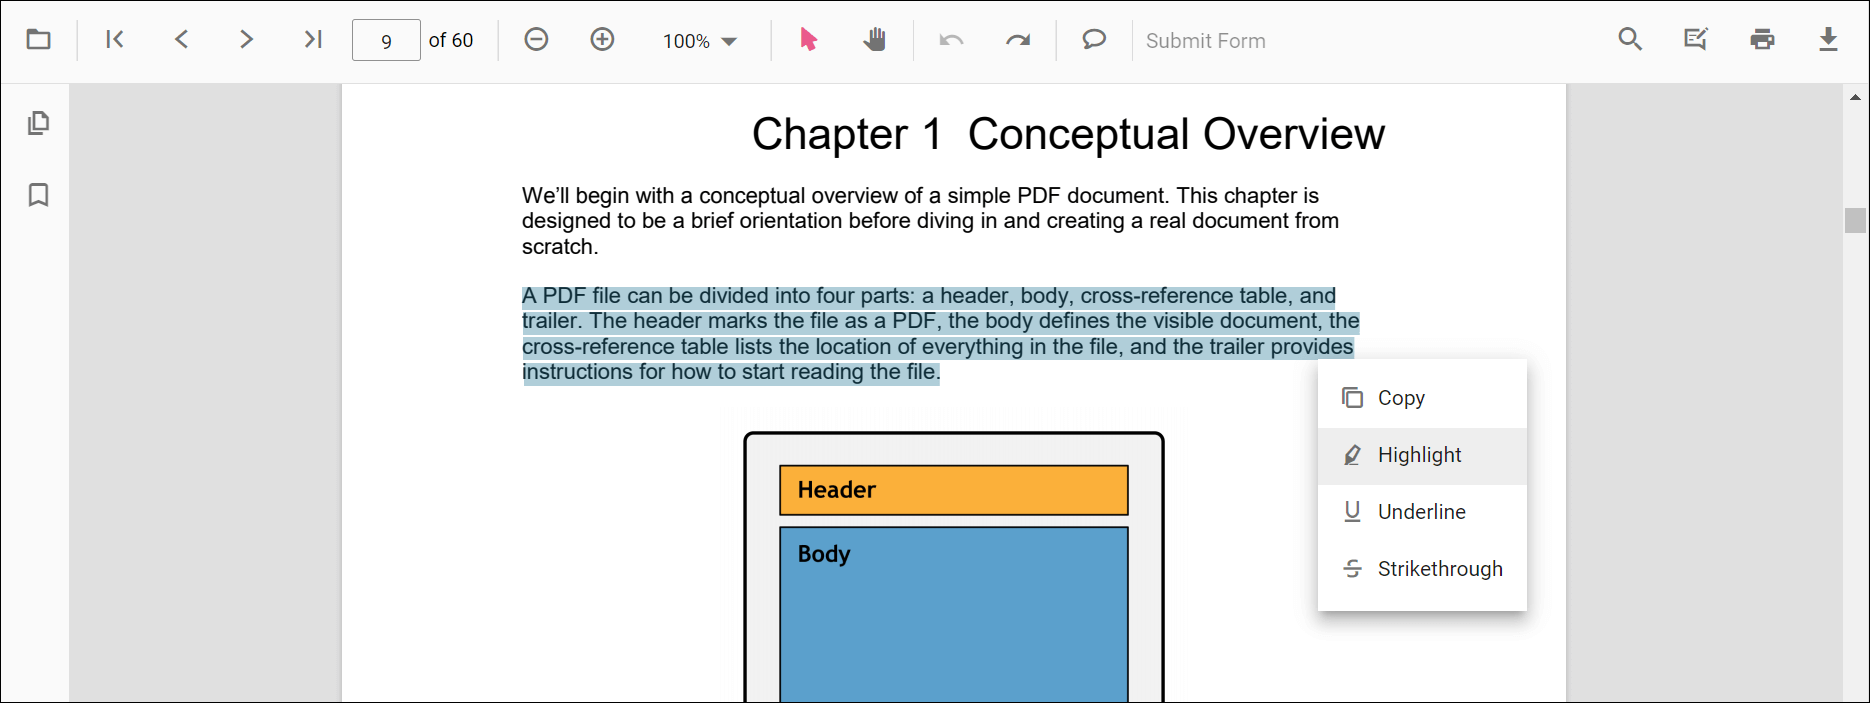The height and width of the screenshot is (703, 1870).
Task: Download the PDF file
Action: point(1828,40)
